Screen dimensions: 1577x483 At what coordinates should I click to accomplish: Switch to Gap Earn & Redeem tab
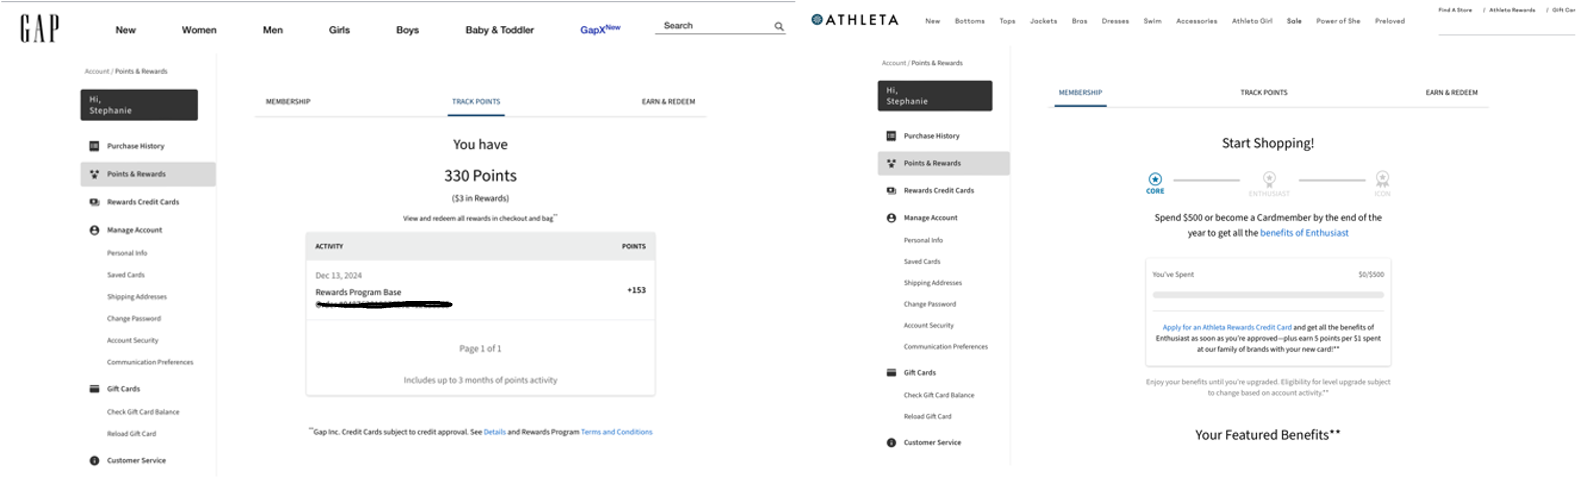click(668, 102)
